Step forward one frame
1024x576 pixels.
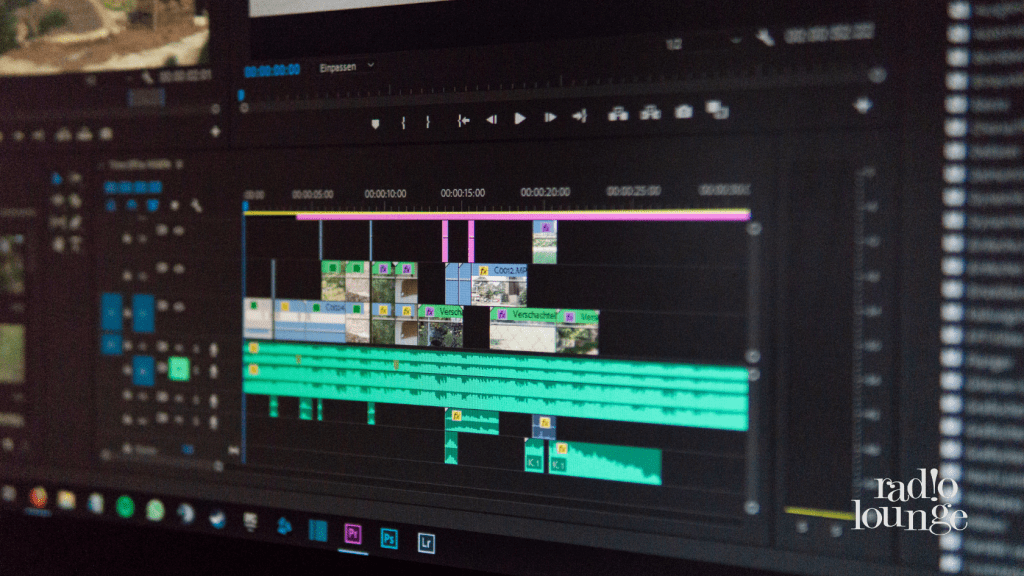tap(549, 117)
